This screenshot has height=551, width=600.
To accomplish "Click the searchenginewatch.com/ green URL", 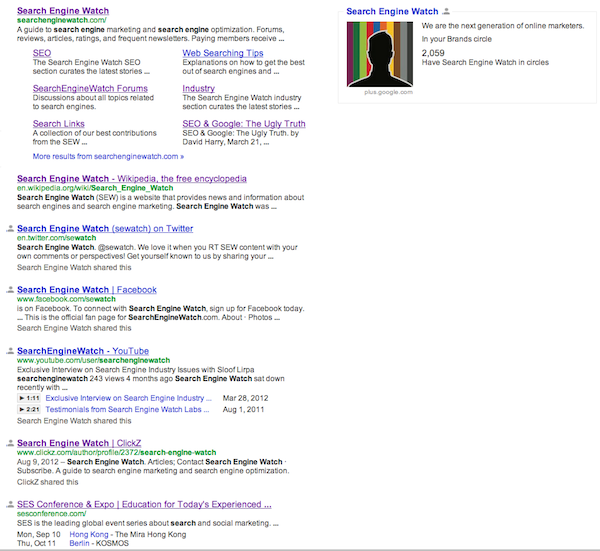I will click(62, 20).
